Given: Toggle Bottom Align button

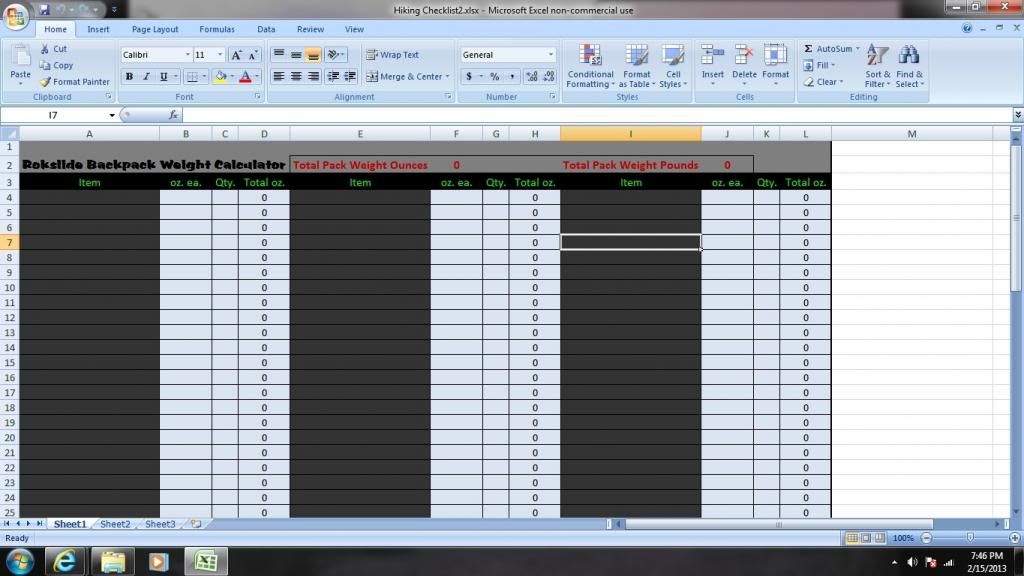Looking at the screenshot, I should [x=313, y=55].
